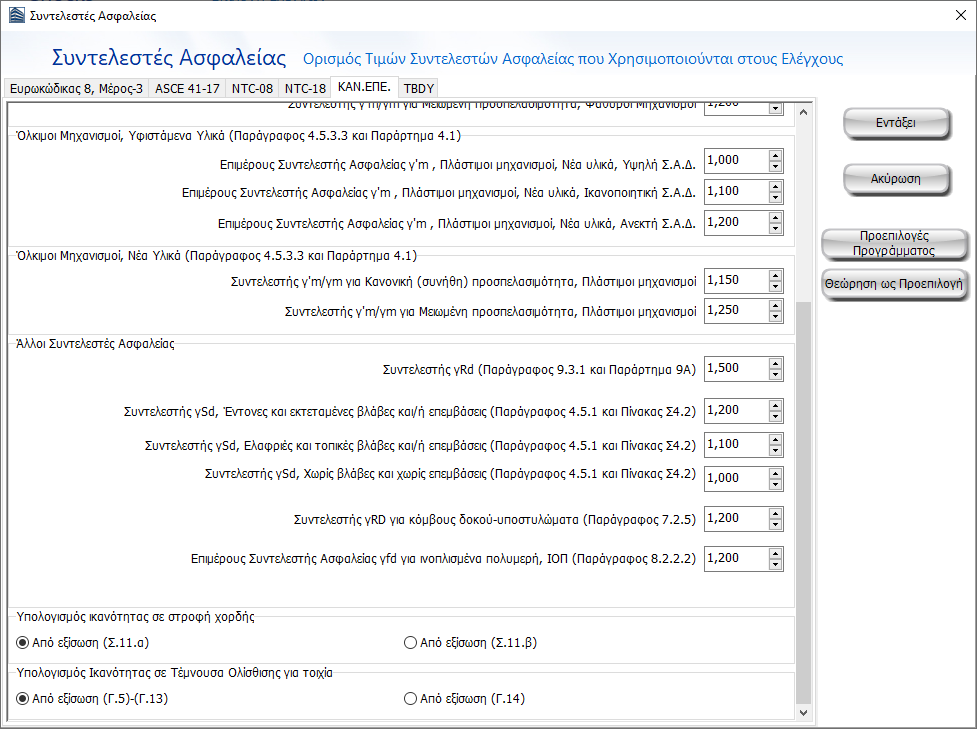
Task: Decrease the Ανεκτή Σ.Α.Δ. coefficient value
Action: (775, 228)
